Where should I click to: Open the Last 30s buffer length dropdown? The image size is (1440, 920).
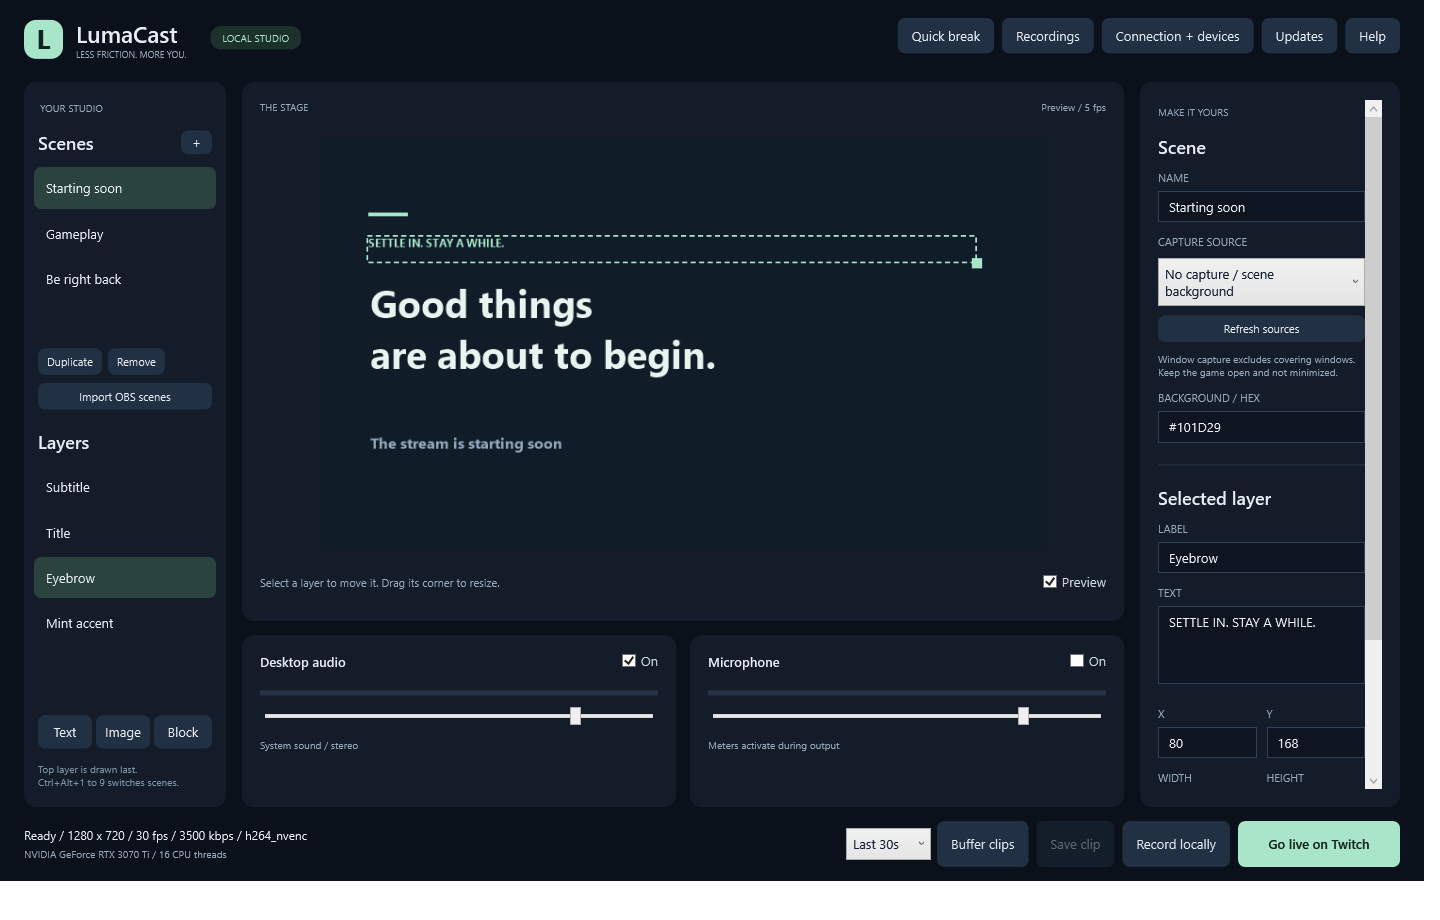pyautogui.click(x=888, y=844)
